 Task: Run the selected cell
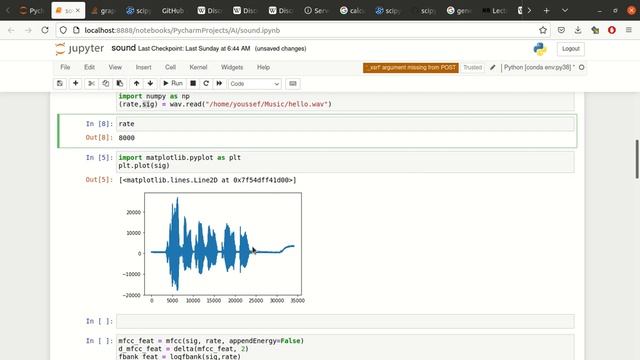(x=173, y=84)
